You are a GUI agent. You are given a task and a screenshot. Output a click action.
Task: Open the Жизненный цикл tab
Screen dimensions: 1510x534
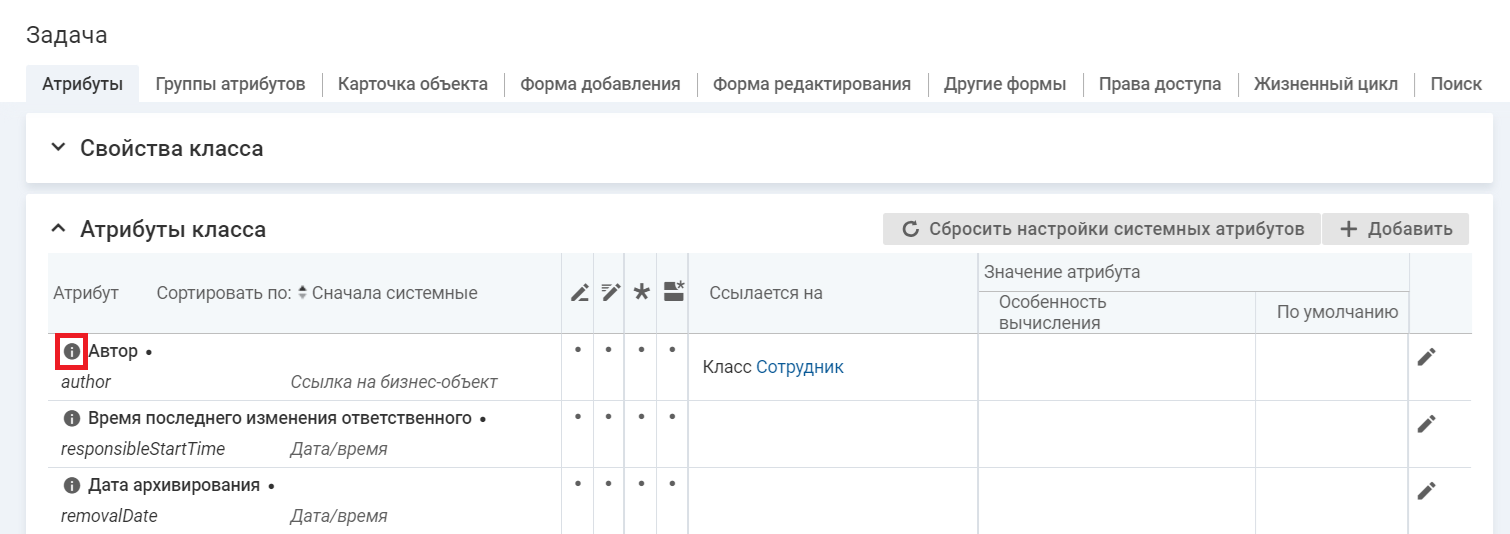tap(1326, 84)
